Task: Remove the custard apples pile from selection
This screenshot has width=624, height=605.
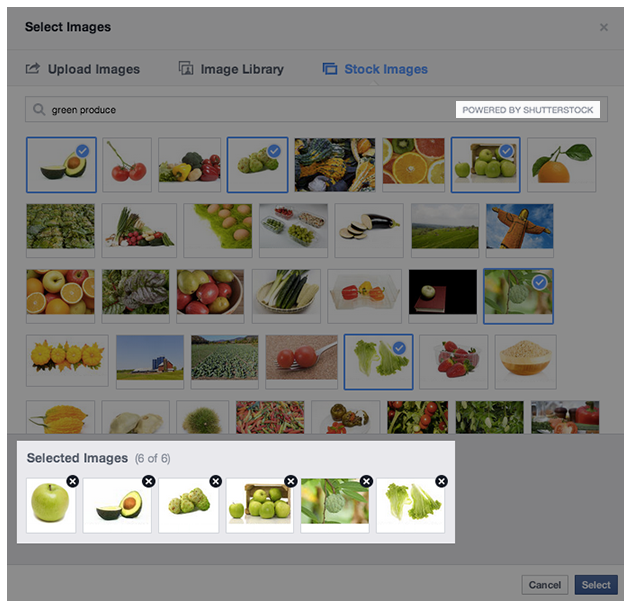Action: (x=216, y=481)
